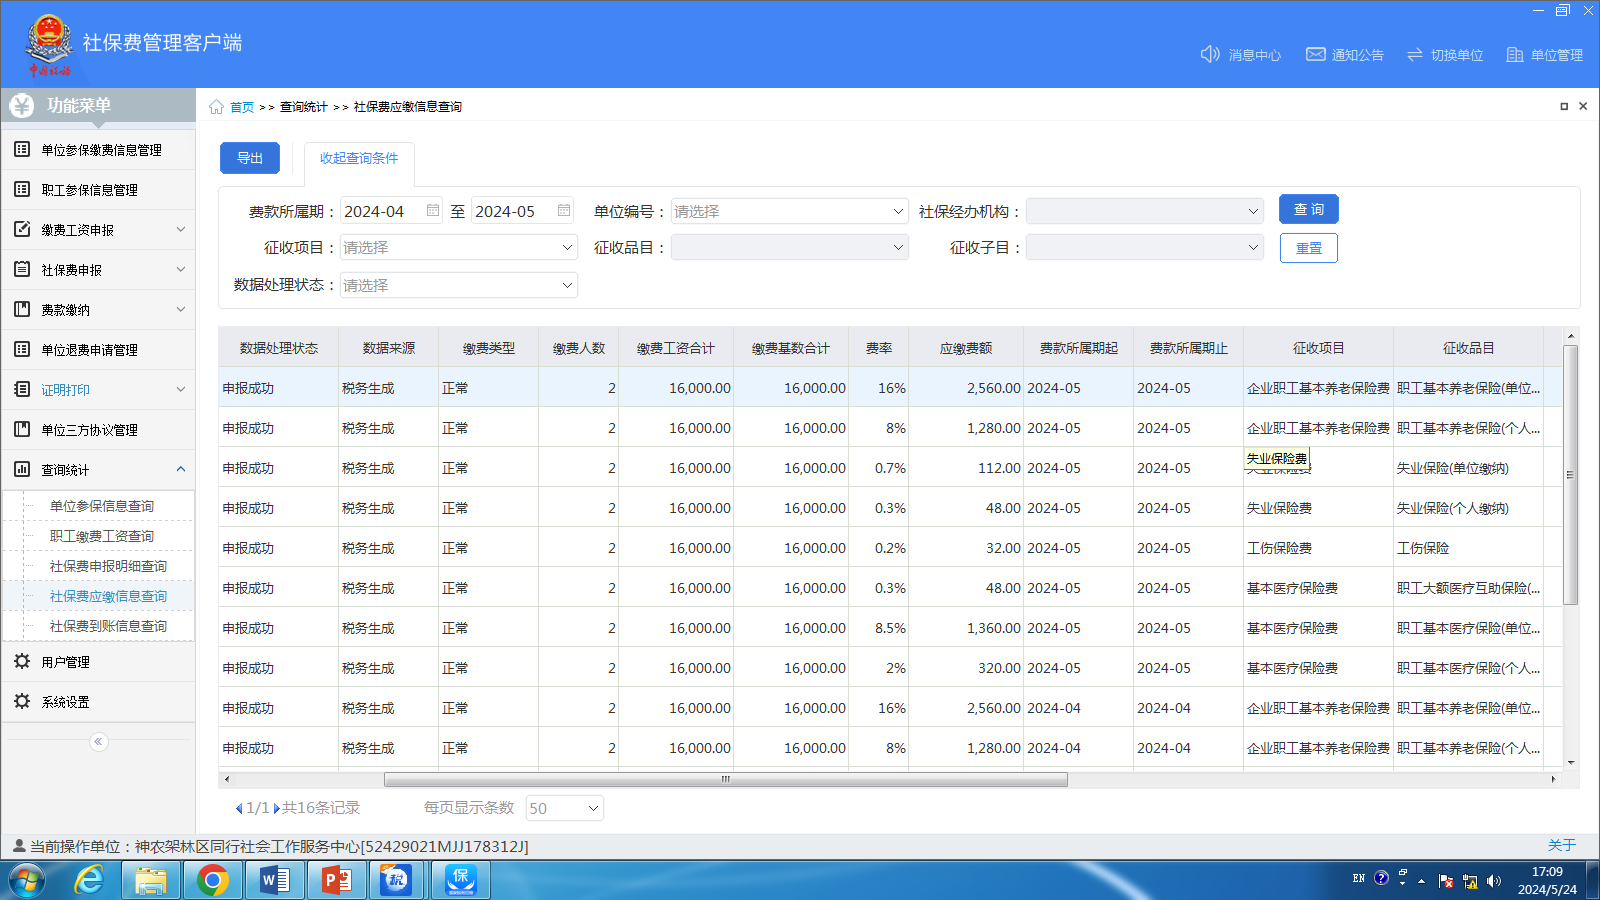Open the 单位管理 building icon
1600x900 pixels.
[x=1515, y=54]
